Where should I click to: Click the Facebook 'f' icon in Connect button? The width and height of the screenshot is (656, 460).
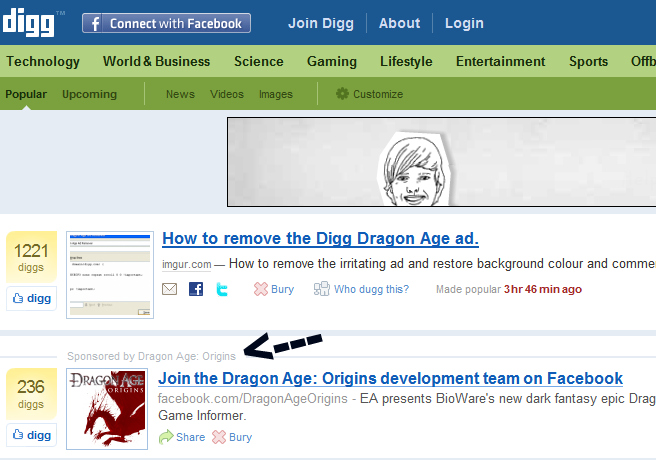pyautogui.click(x=95, y=23)
